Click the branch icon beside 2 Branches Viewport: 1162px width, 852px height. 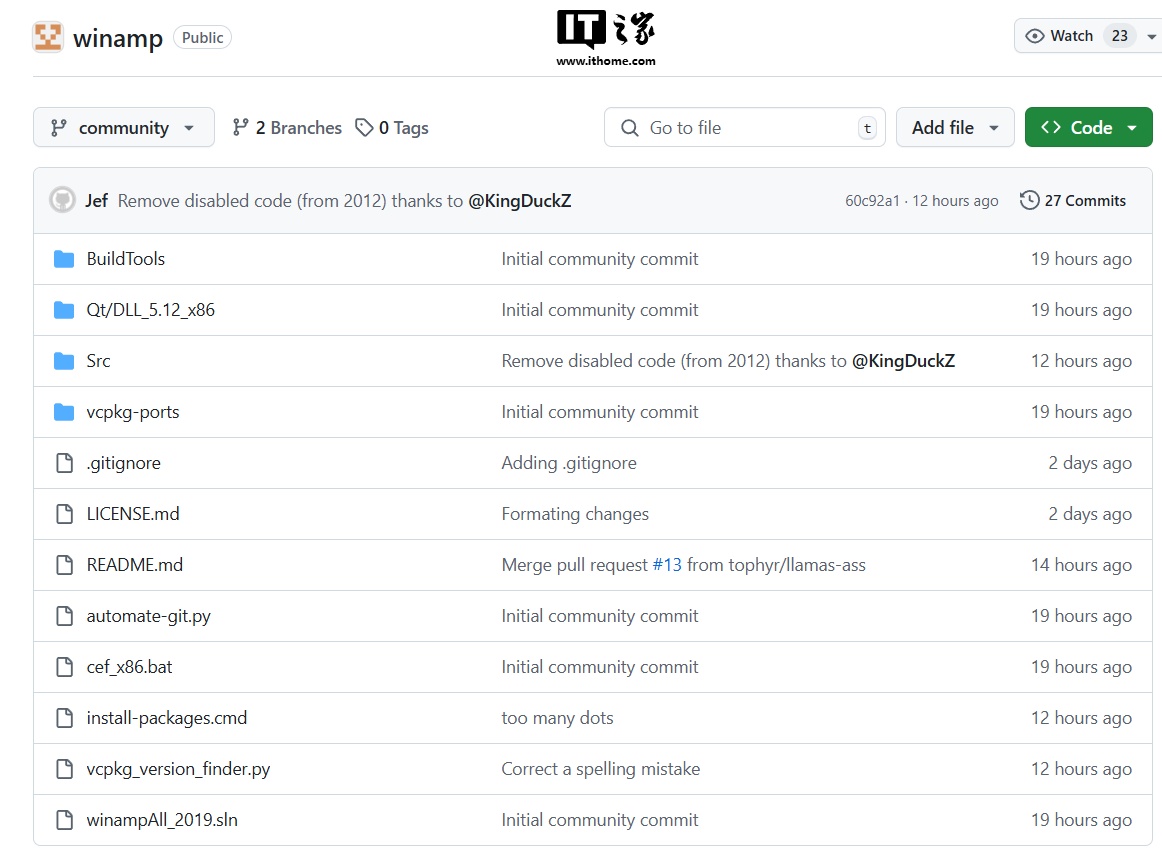point(241,128)
